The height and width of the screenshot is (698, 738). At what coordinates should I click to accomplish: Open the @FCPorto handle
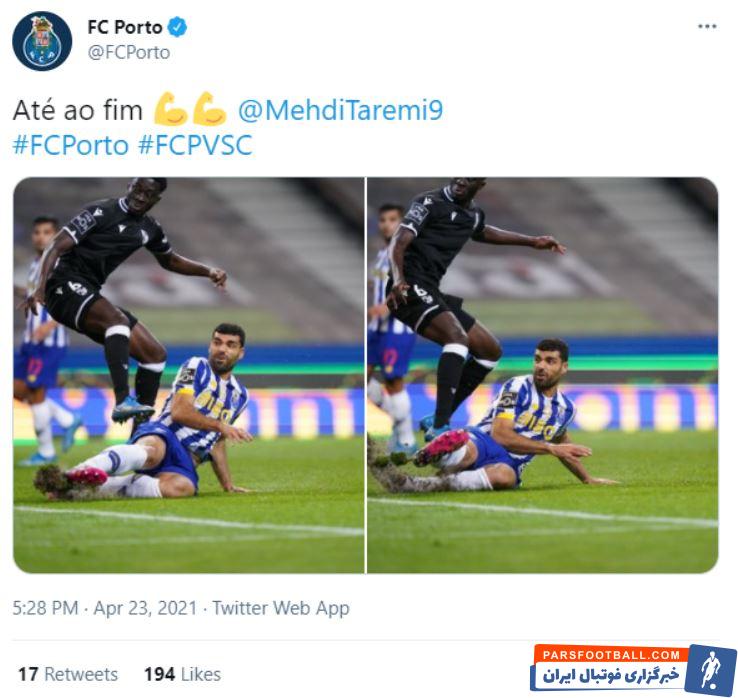click(x=129, y=52)
